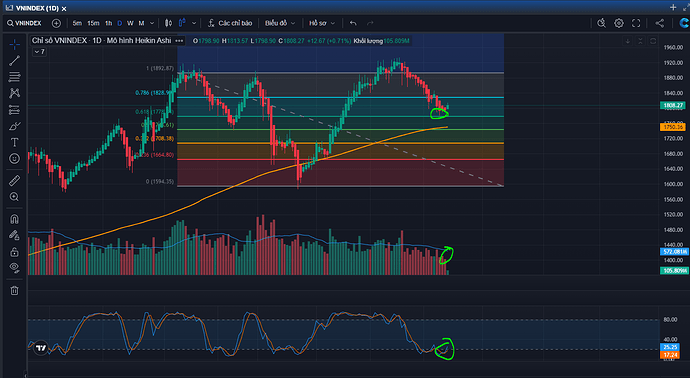690x378 pixels.
Task: Collapse the pane with inward arrows
Action: tap(640, 41)
